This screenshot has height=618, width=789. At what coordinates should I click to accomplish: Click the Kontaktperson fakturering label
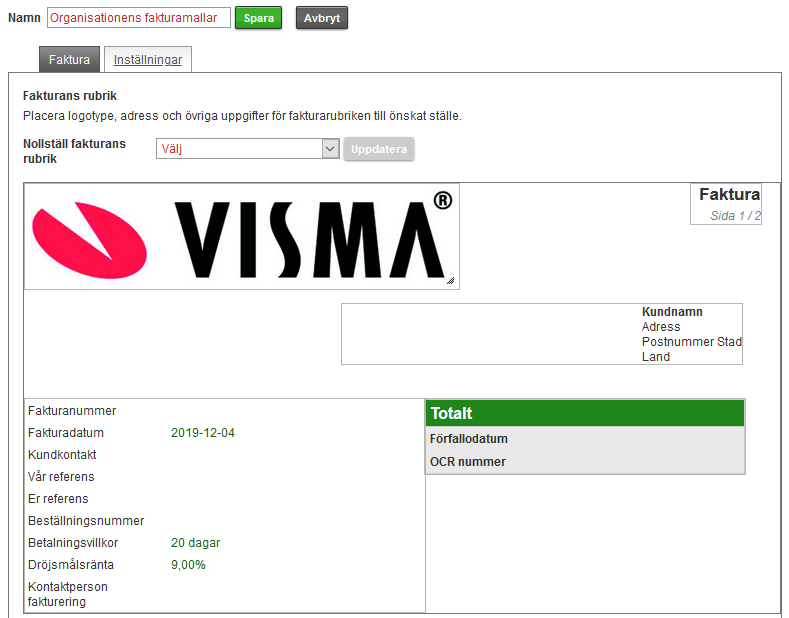pyautogui.click(x=68, y=594)
